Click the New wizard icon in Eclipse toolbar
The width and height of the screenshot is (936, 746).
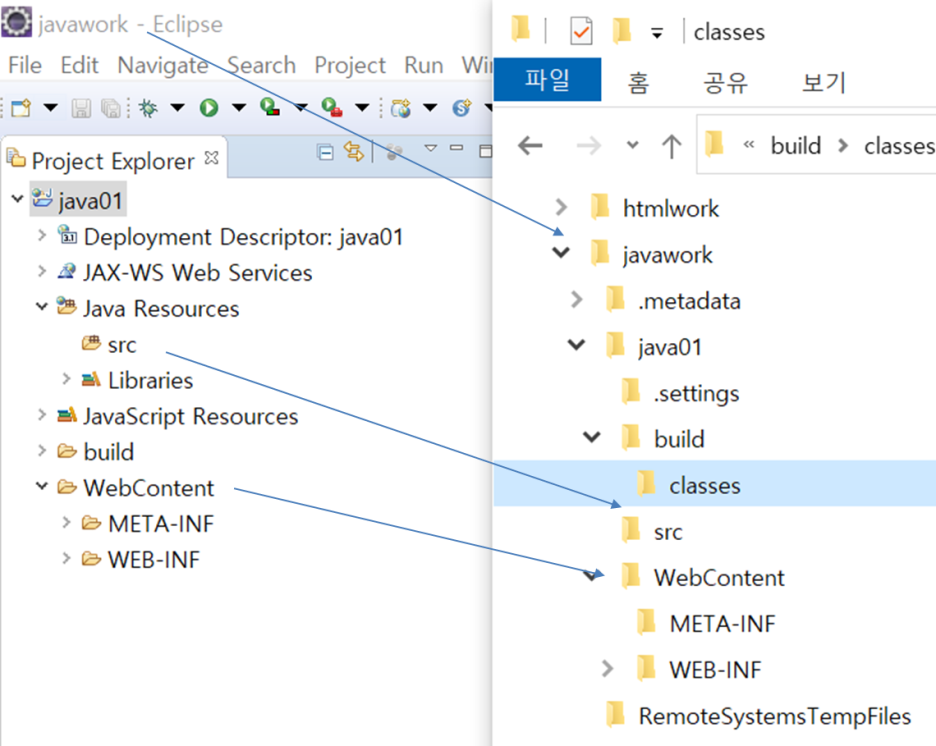(x=21, y=108)
